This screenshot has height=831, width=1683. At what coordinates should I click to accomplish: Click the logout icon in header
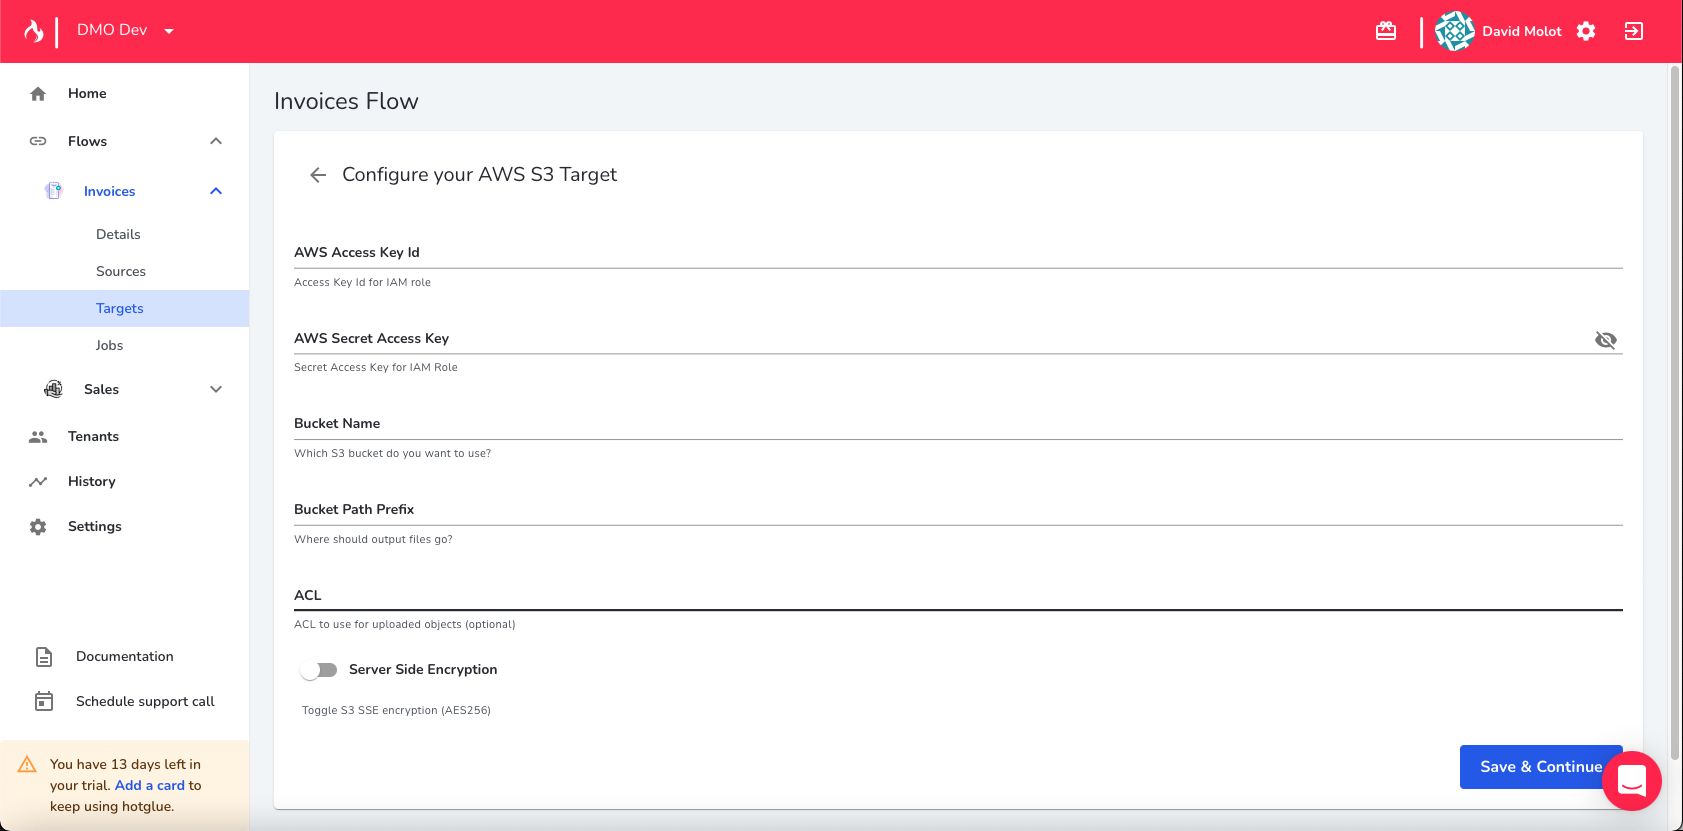tap(1634, 31)
